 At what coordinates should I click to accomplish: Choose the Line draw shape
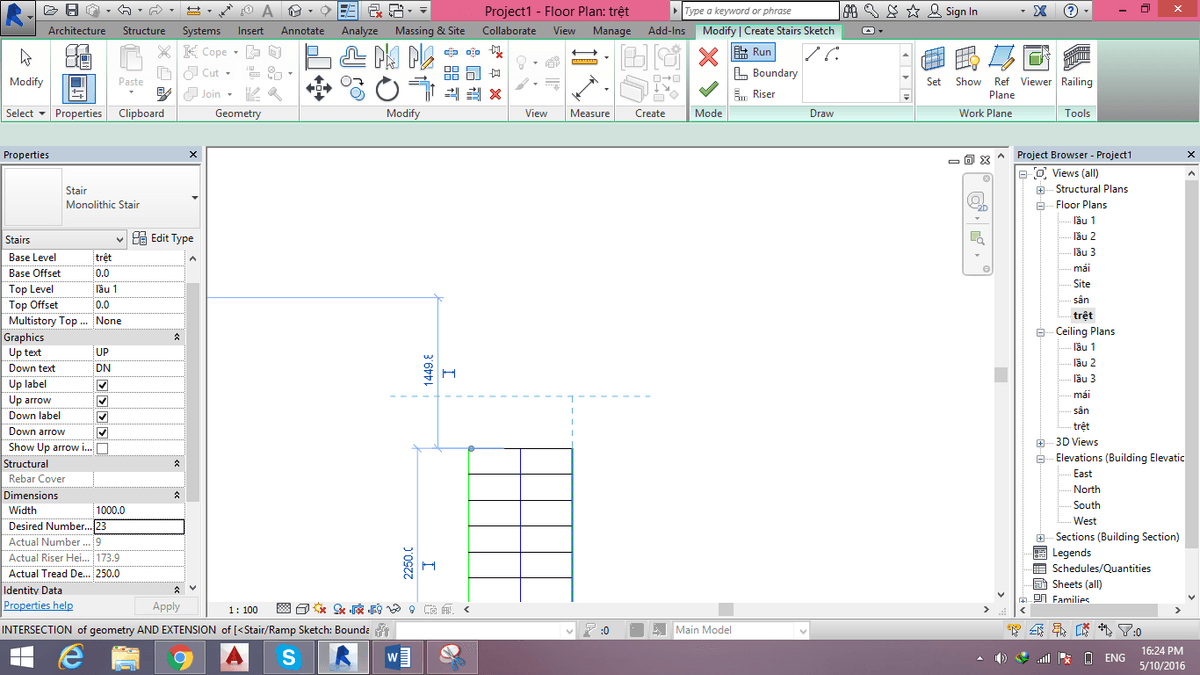[812, 53]
